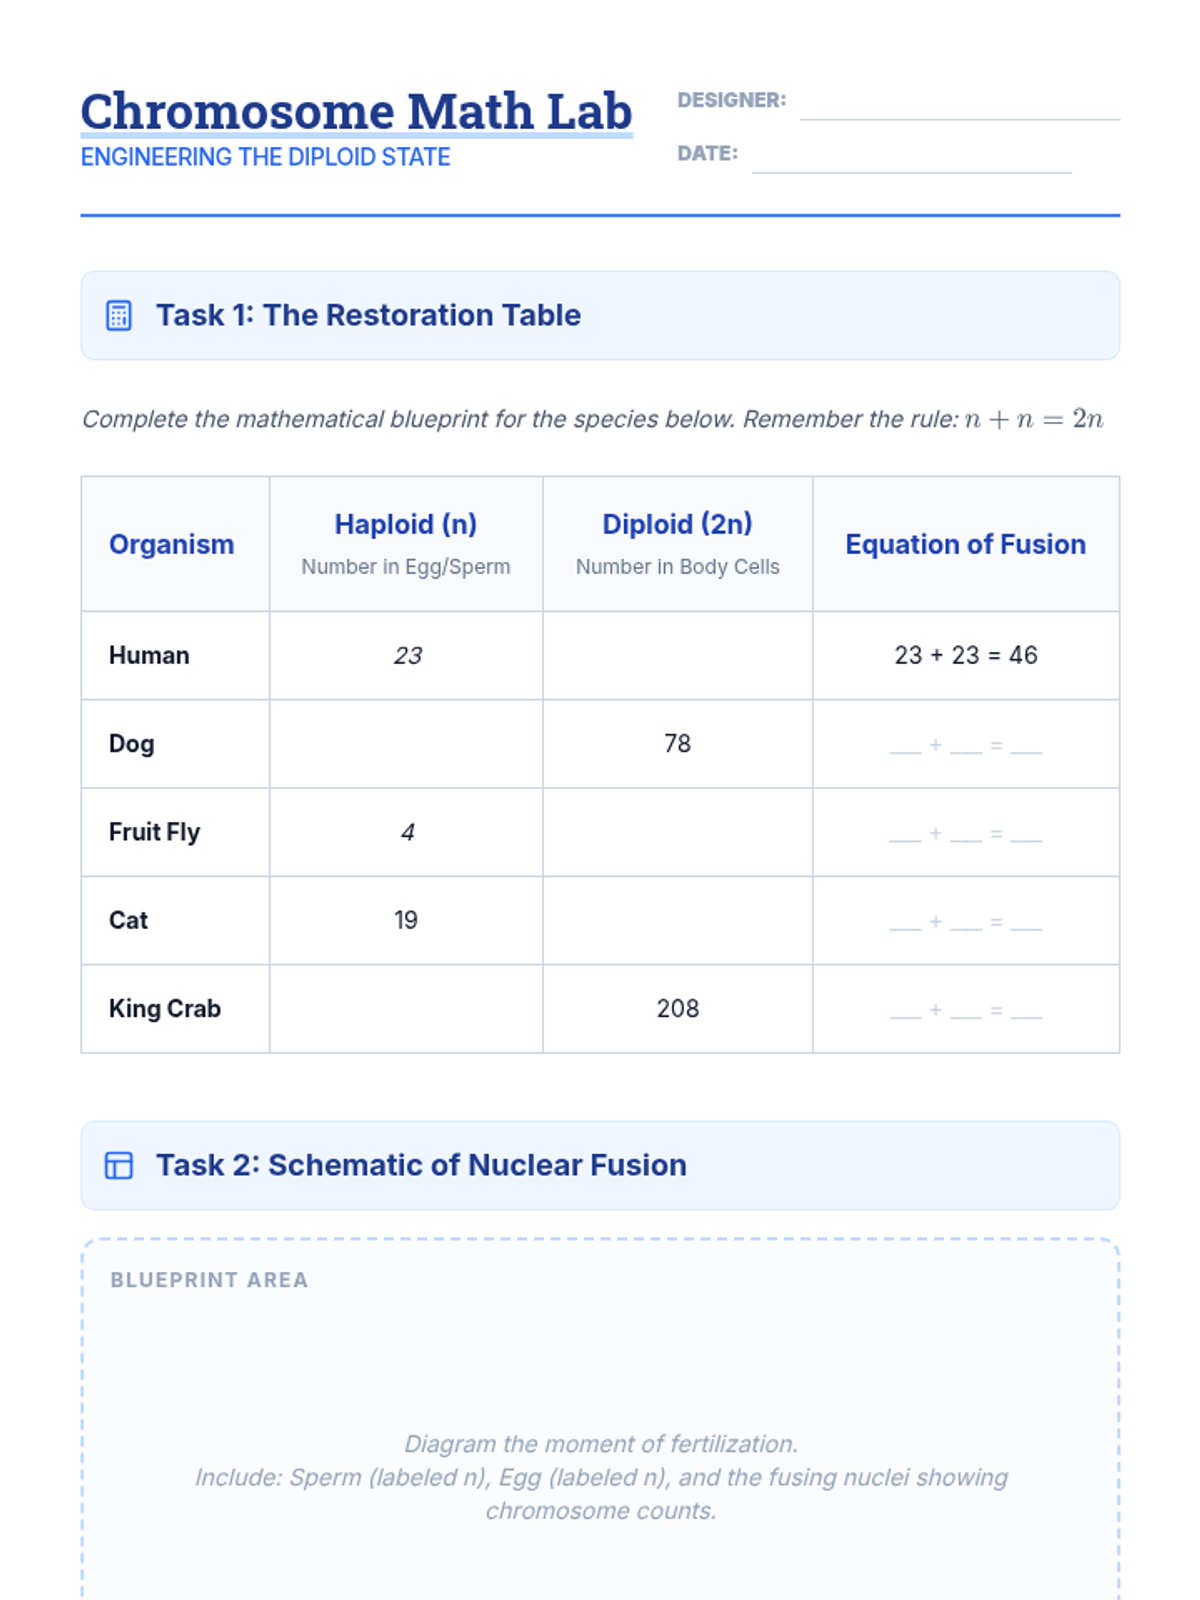Click the Cat equation of fusion blanks

[x=965, y=922]
